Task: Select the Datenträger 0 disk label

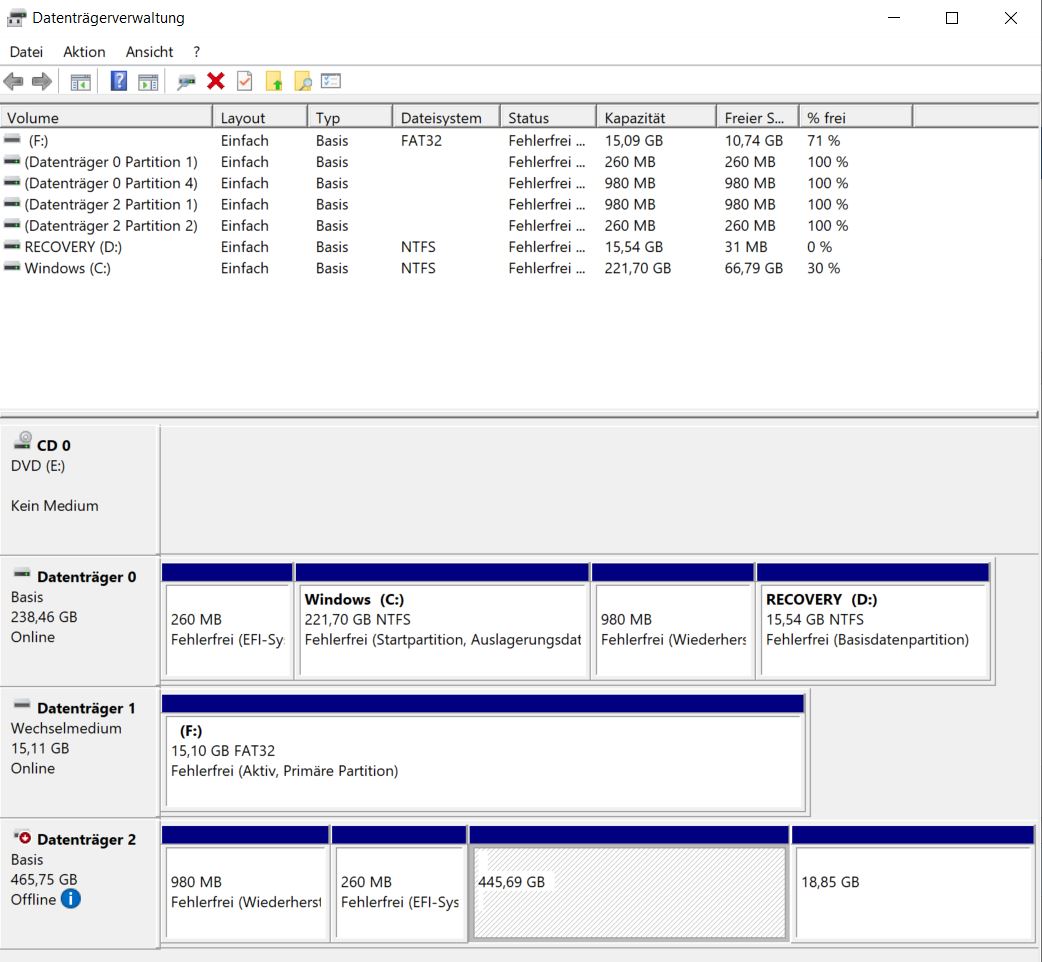Action: [80, 621]
